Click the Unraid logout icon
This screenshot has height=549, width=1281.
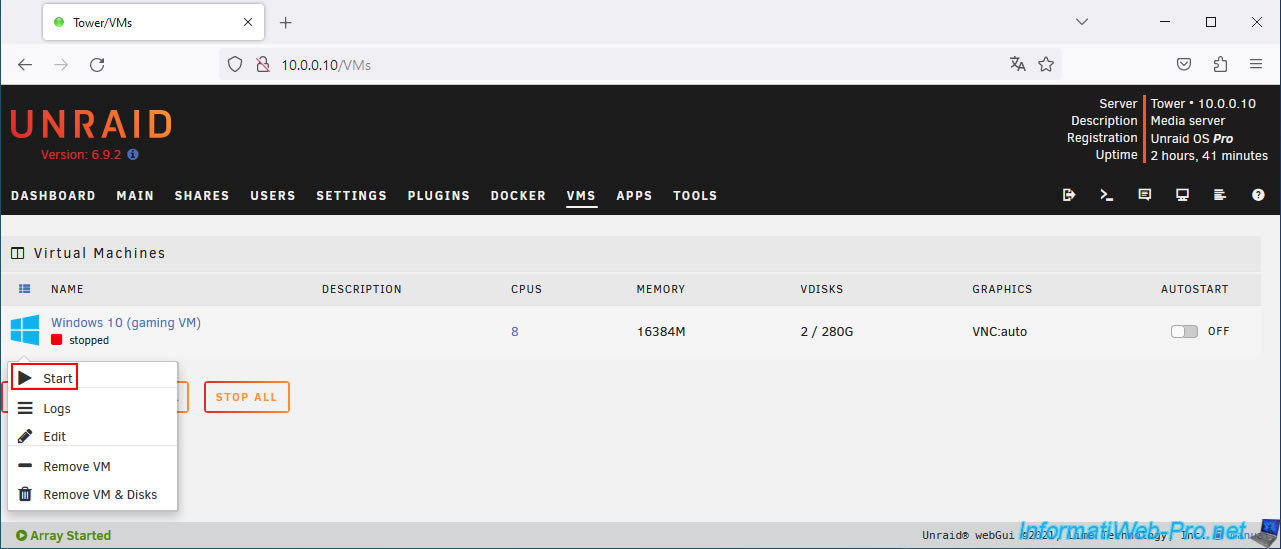[1069, 195]
